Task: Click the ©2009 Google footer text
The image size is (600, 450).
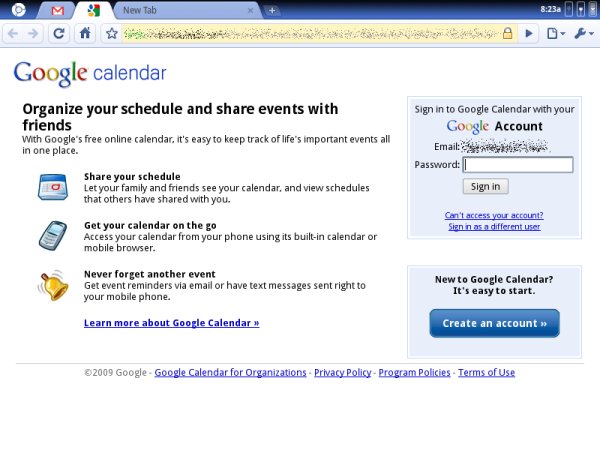Action: click(x=115, y=372)
